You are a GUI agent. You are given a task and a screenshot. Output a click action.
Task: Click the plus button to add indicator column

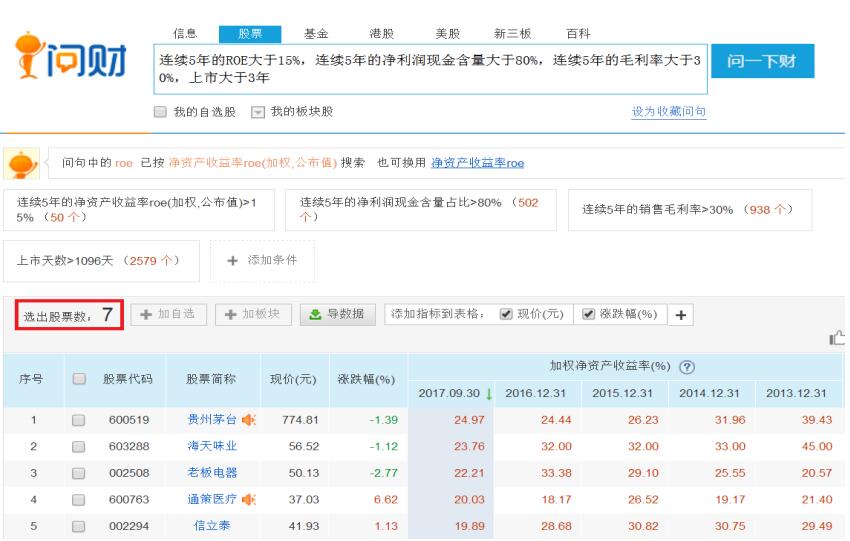coord(681,315)
